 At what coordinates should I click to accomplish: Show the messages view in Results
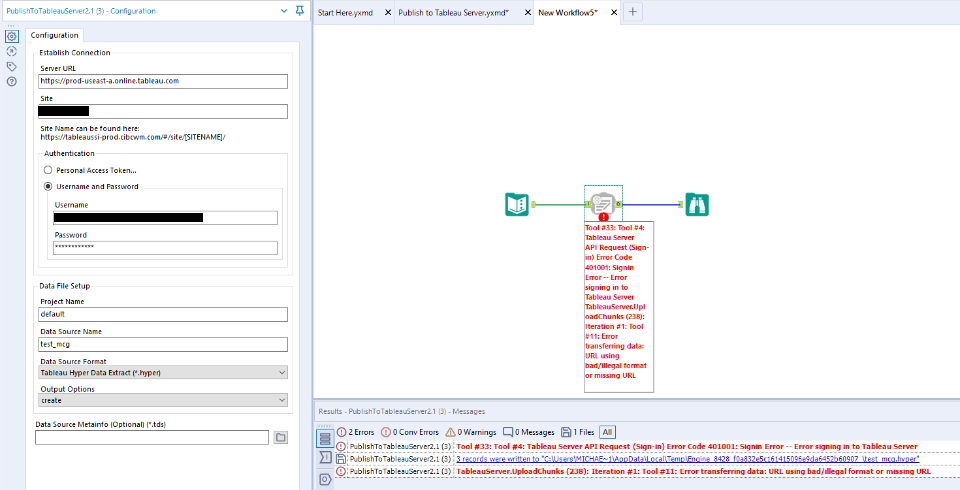[x=325, y=438]
